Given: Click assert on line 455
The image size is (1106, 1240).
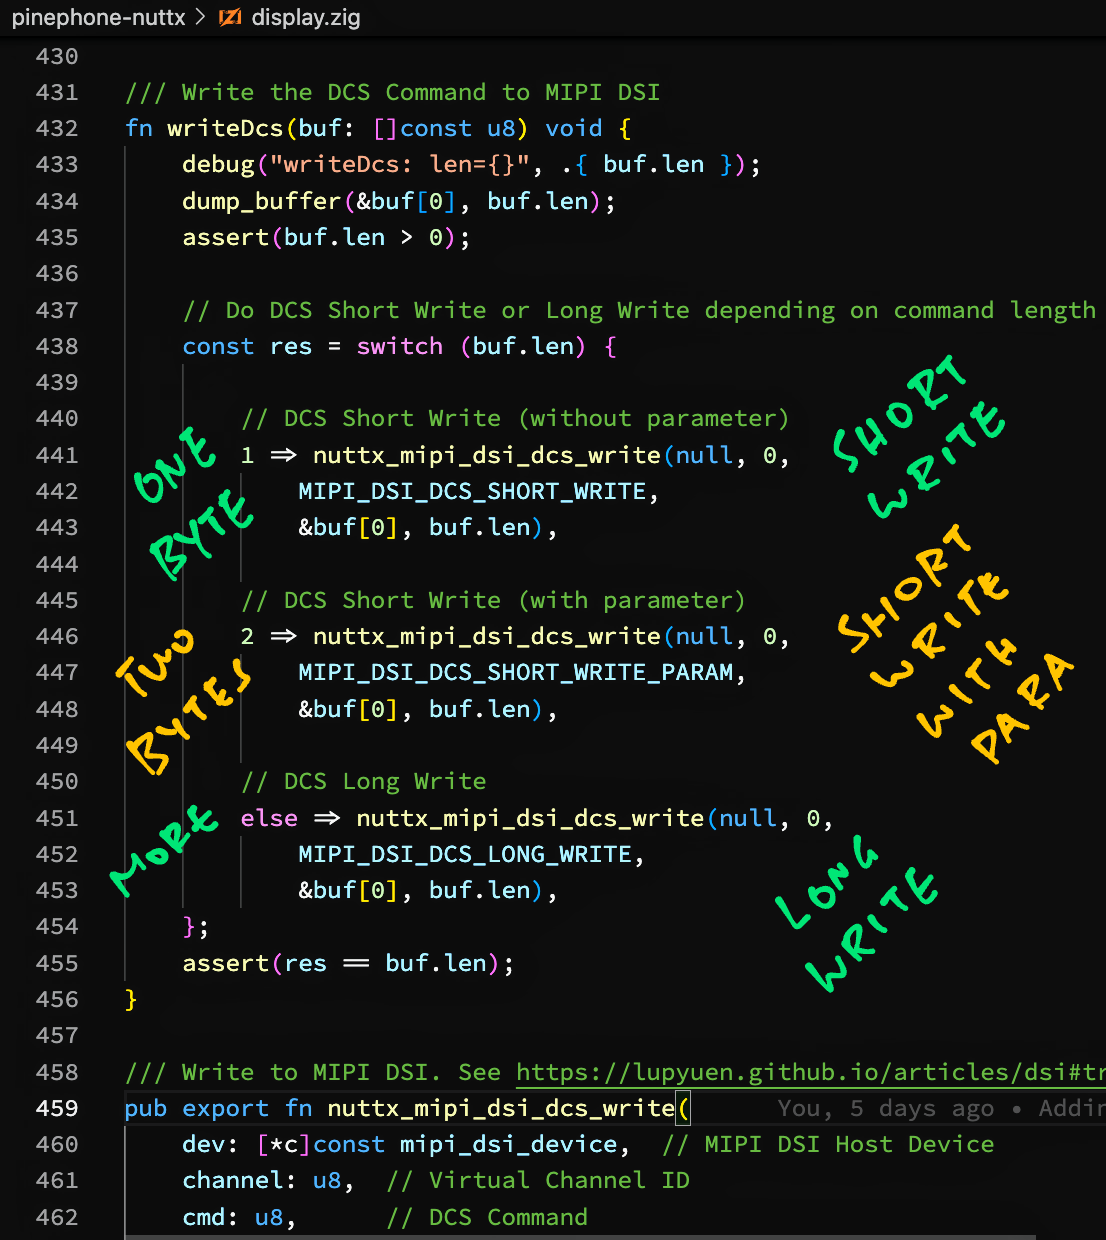Looking at the screenshot, I should (x=225, y=963).
